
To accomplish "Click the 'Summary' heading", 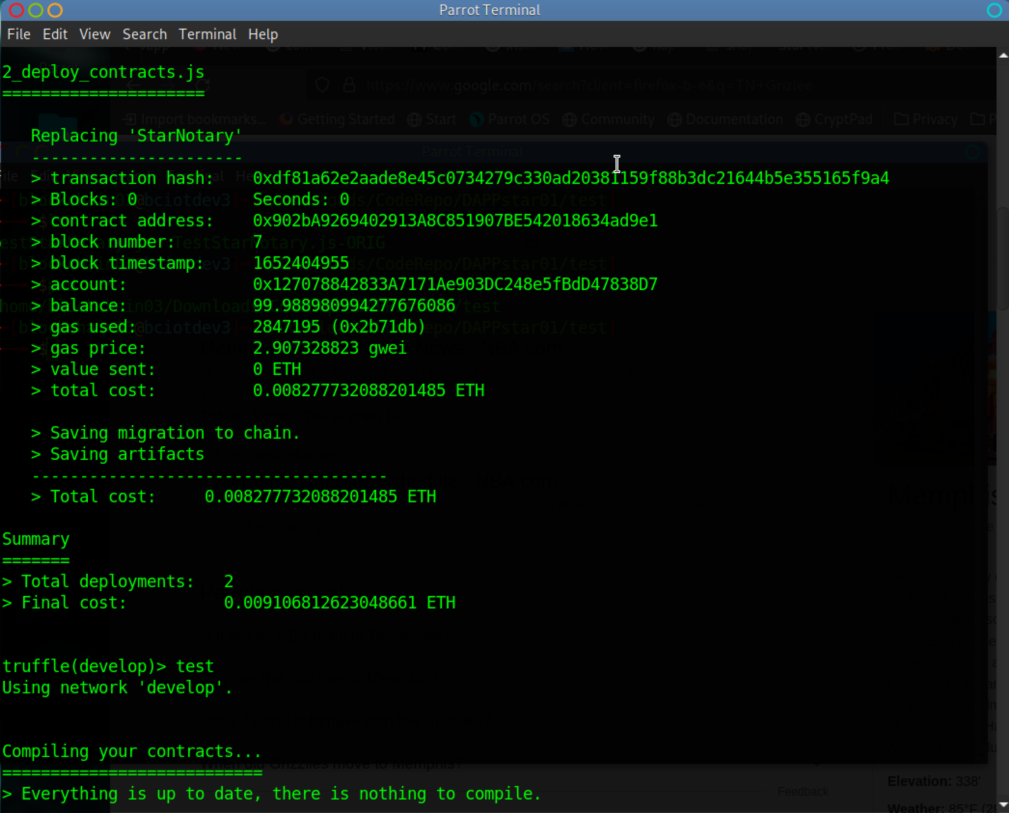I will pyautogui.click(x=36, y=539).
